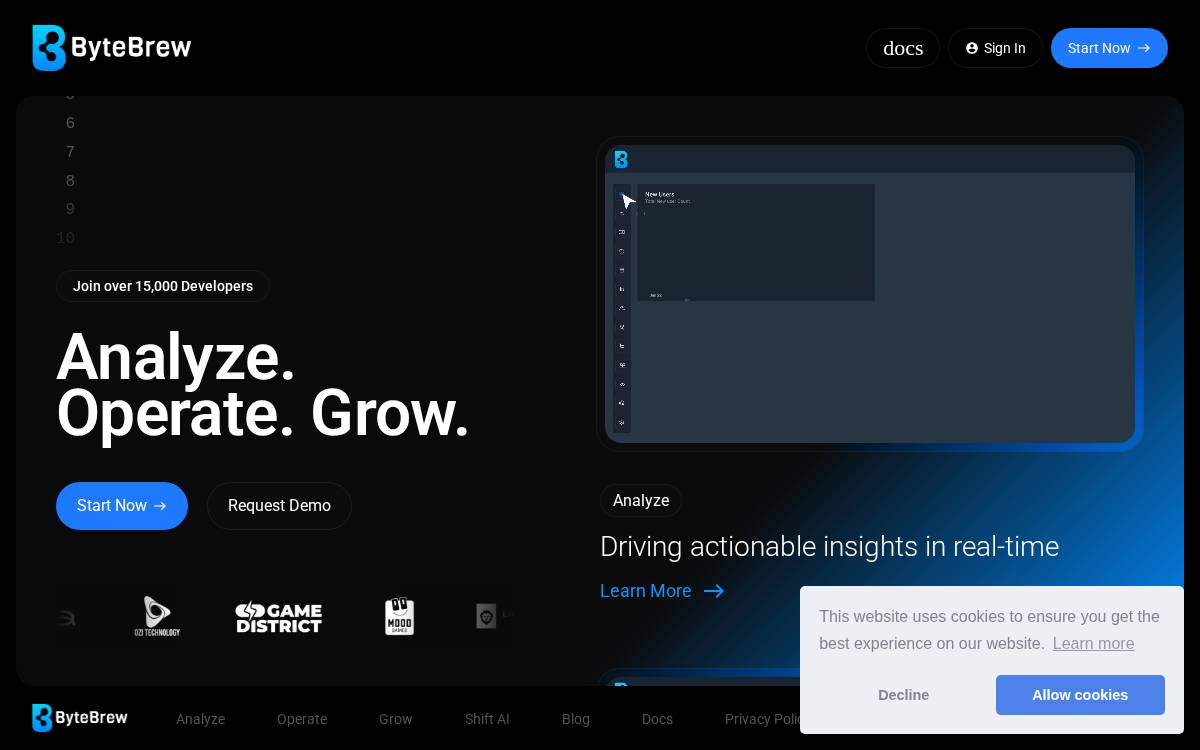Click the Game District logo
The image size is (1200, 750).
pyautogui.click(x=278, y=617)
